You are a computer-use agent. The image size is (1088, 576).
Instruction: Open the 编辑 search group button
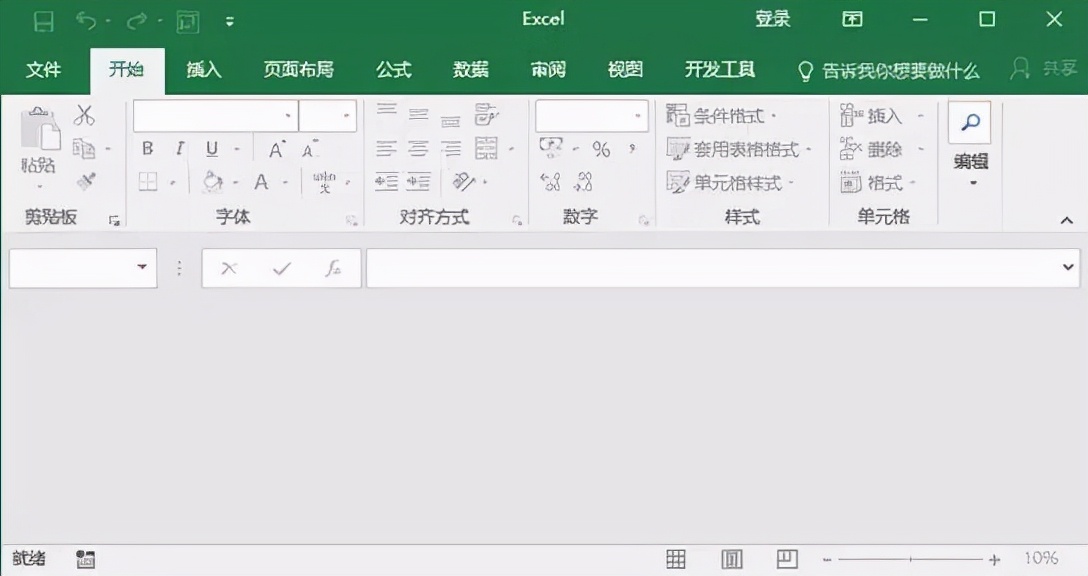pyautogui.click(x=970, y=146)
